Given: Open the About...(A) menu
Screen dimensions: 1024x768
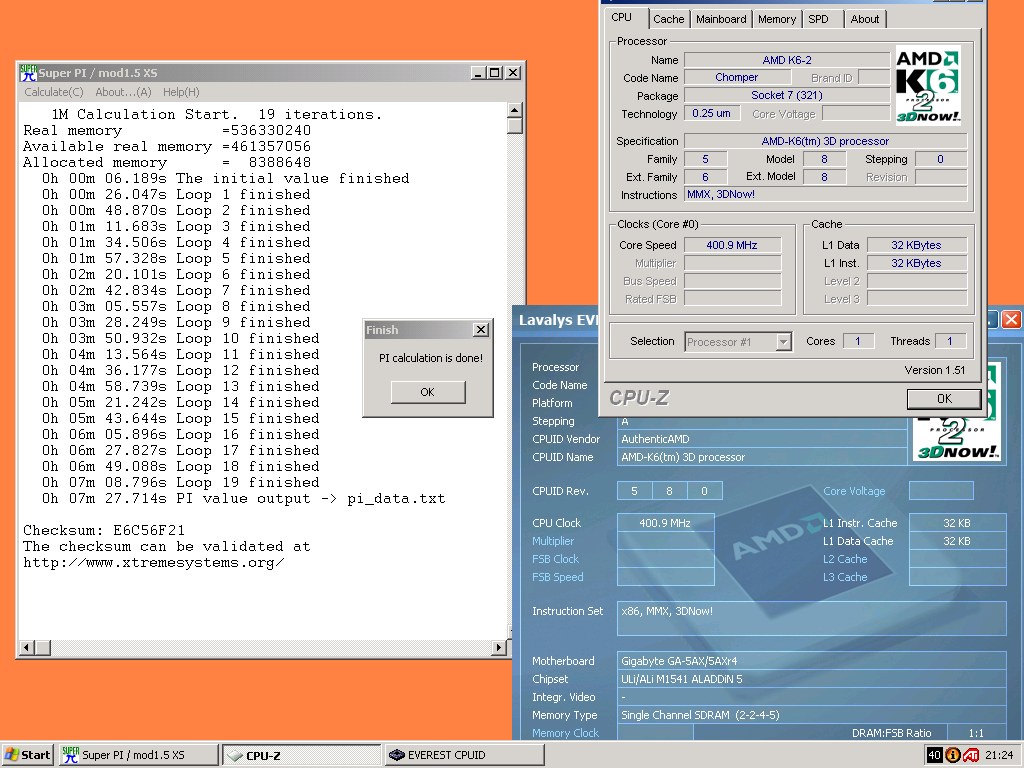Looking at the screenshot, I should [123, 92].
